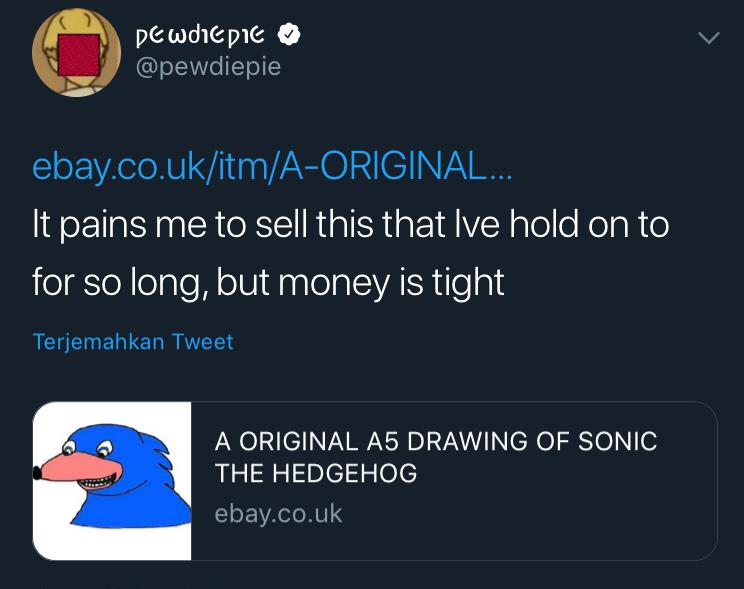The height and width of the screenshot is (589, 744).
Task: Follow the ebay.co.uk/itm/A-ORIGINAL... link
Action: pyautogui.click(x=272, y=166)
